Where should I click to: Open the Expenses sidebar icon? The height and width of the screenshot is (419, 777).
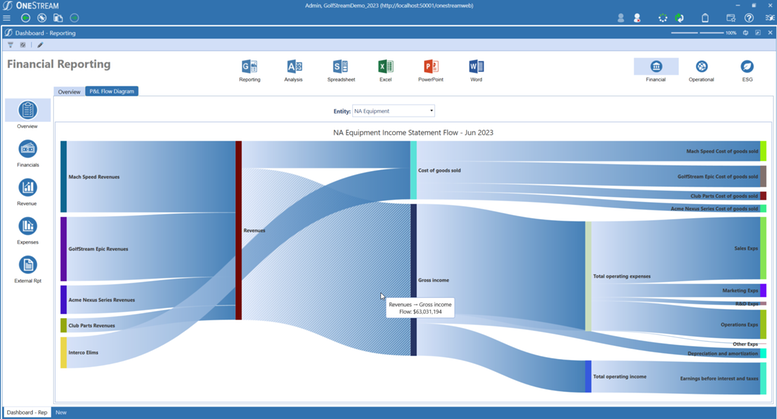[28, 226]
